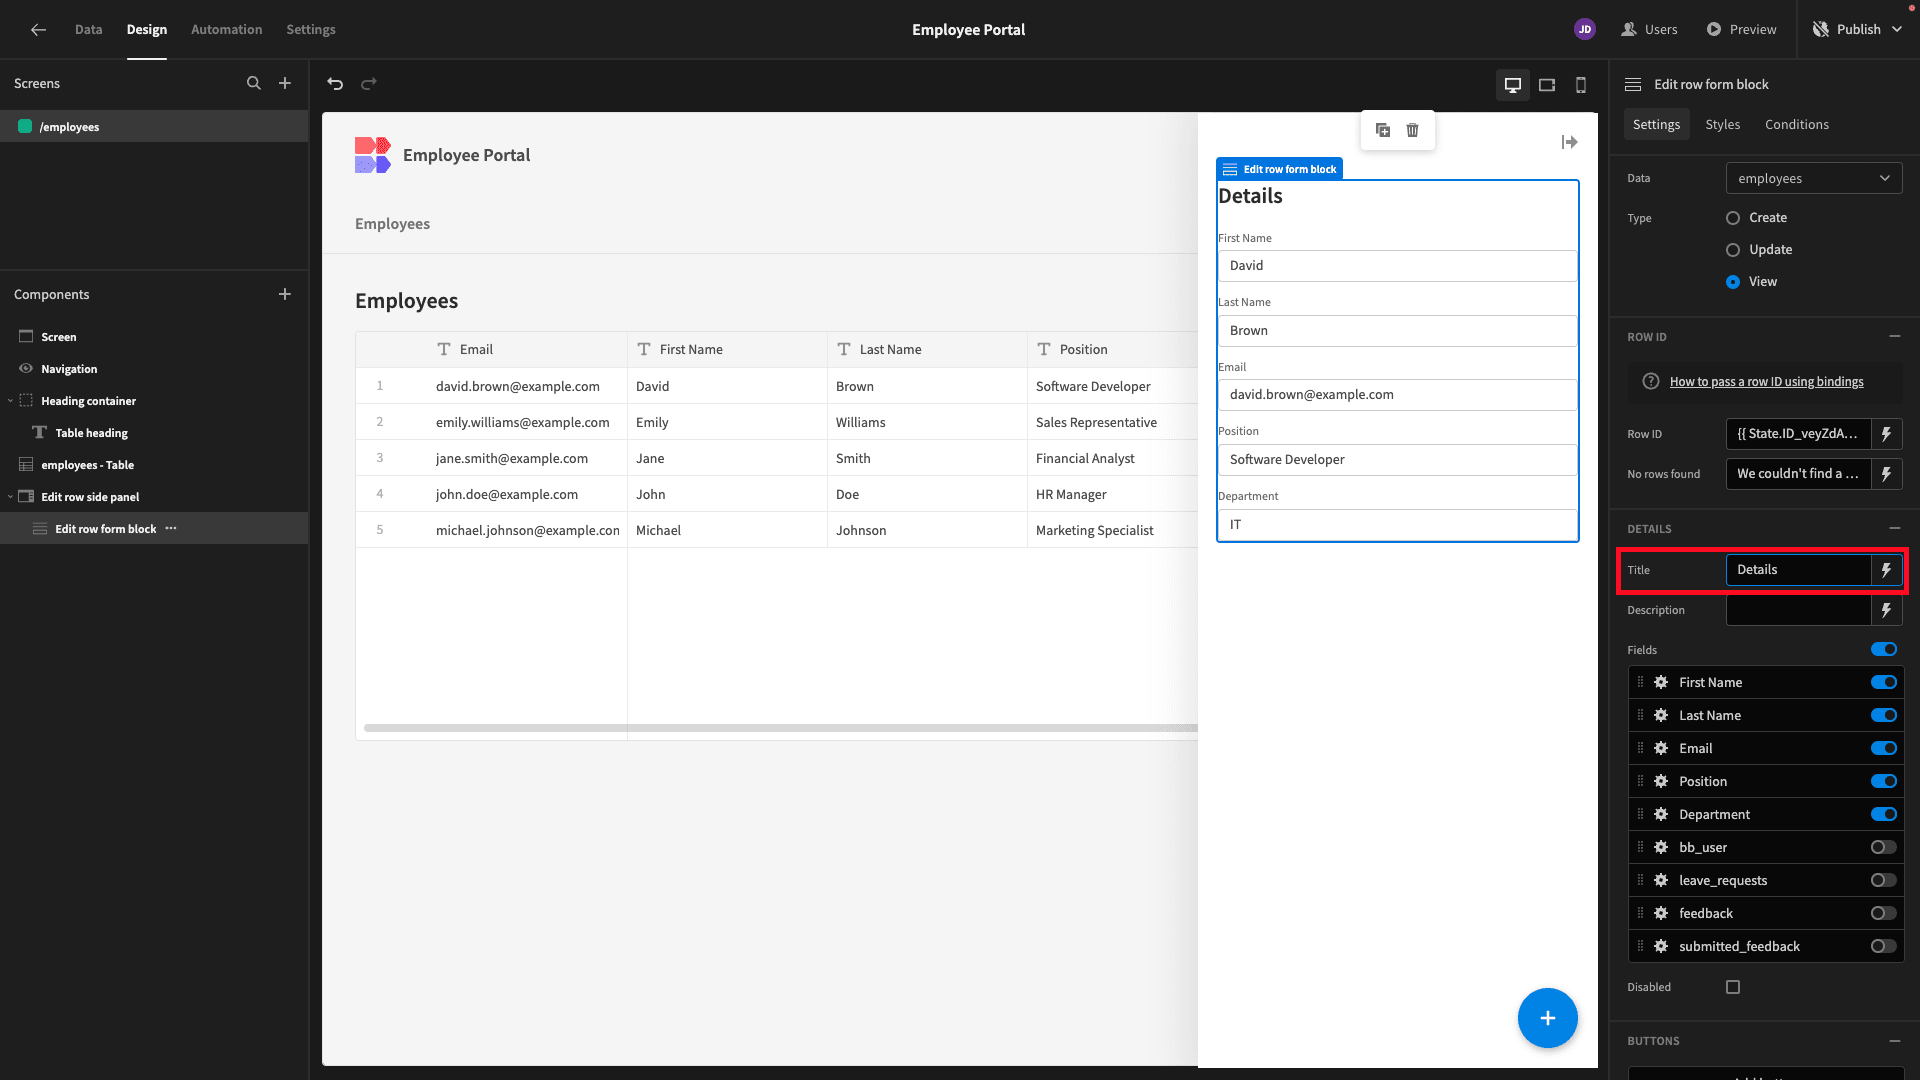Screen dimensions: 1920x1080
Task: Switch to the Styles tab
Action: (x=1723, y=125)
